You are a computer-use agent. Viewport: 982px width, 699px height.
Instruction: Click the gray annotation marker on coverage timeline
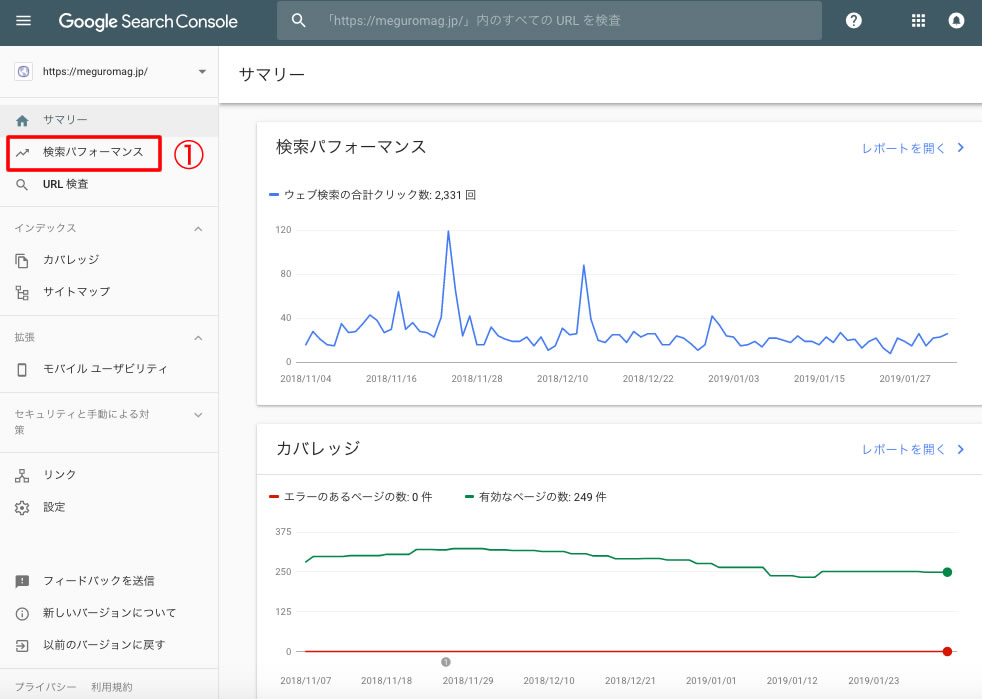[x=446, y=662]
